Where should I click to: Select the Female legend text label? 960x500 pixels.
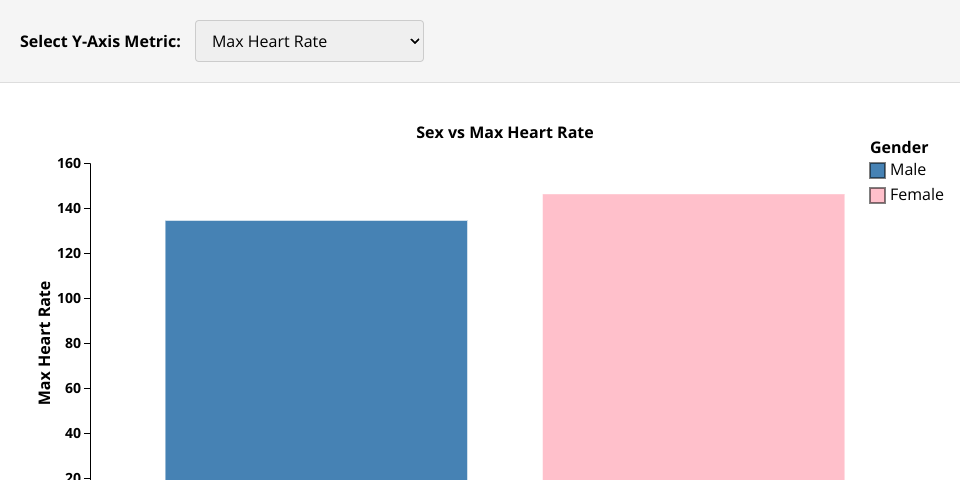pyautogui.click(x=916, y=195)
